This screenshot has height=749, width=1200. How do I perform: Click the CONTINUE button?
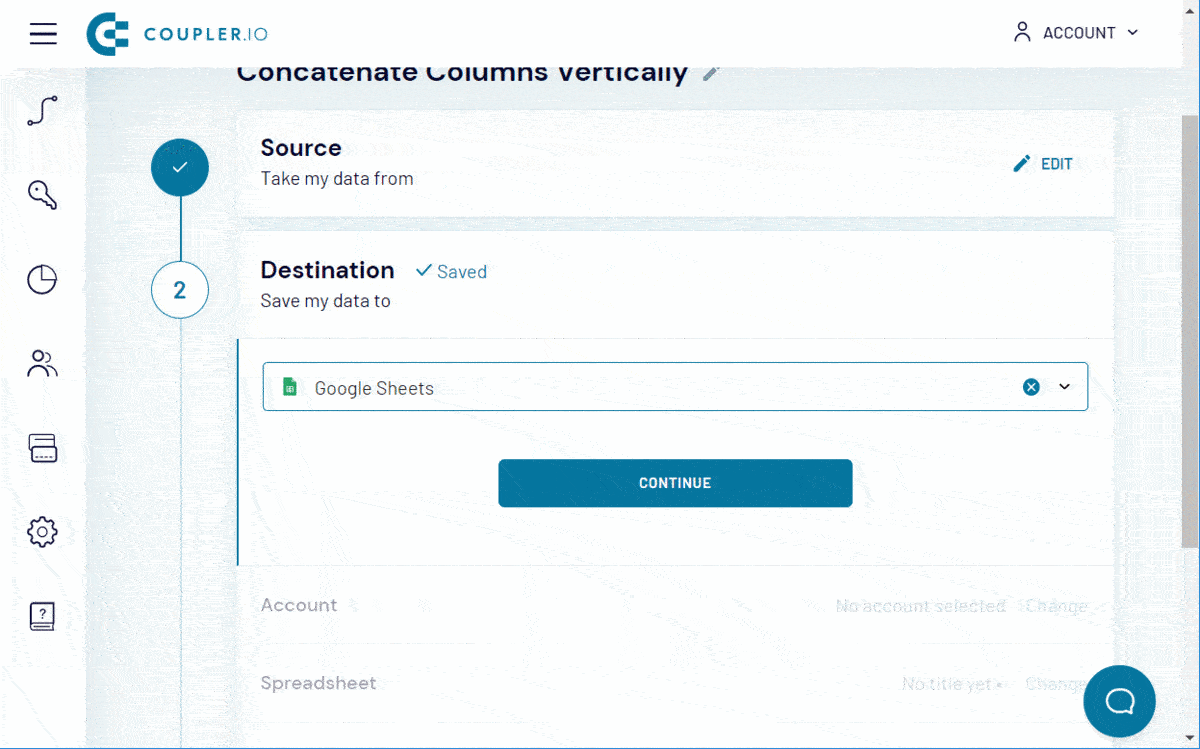click(x=675, y=483)
